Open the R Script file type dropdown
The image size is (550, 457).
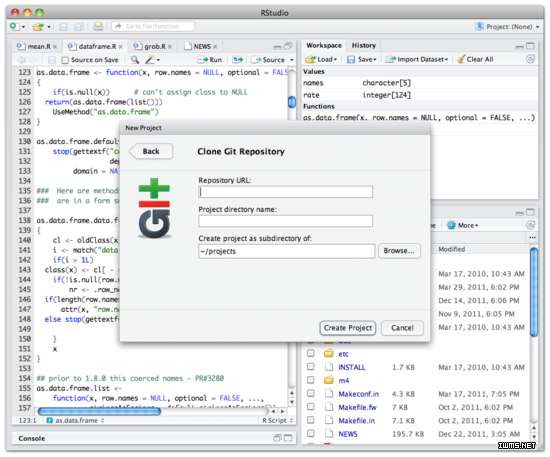click(277, 421)
